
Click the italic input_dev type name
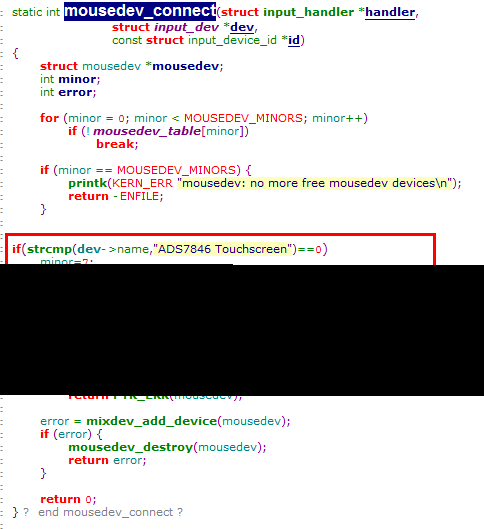(x=187, y=27)
